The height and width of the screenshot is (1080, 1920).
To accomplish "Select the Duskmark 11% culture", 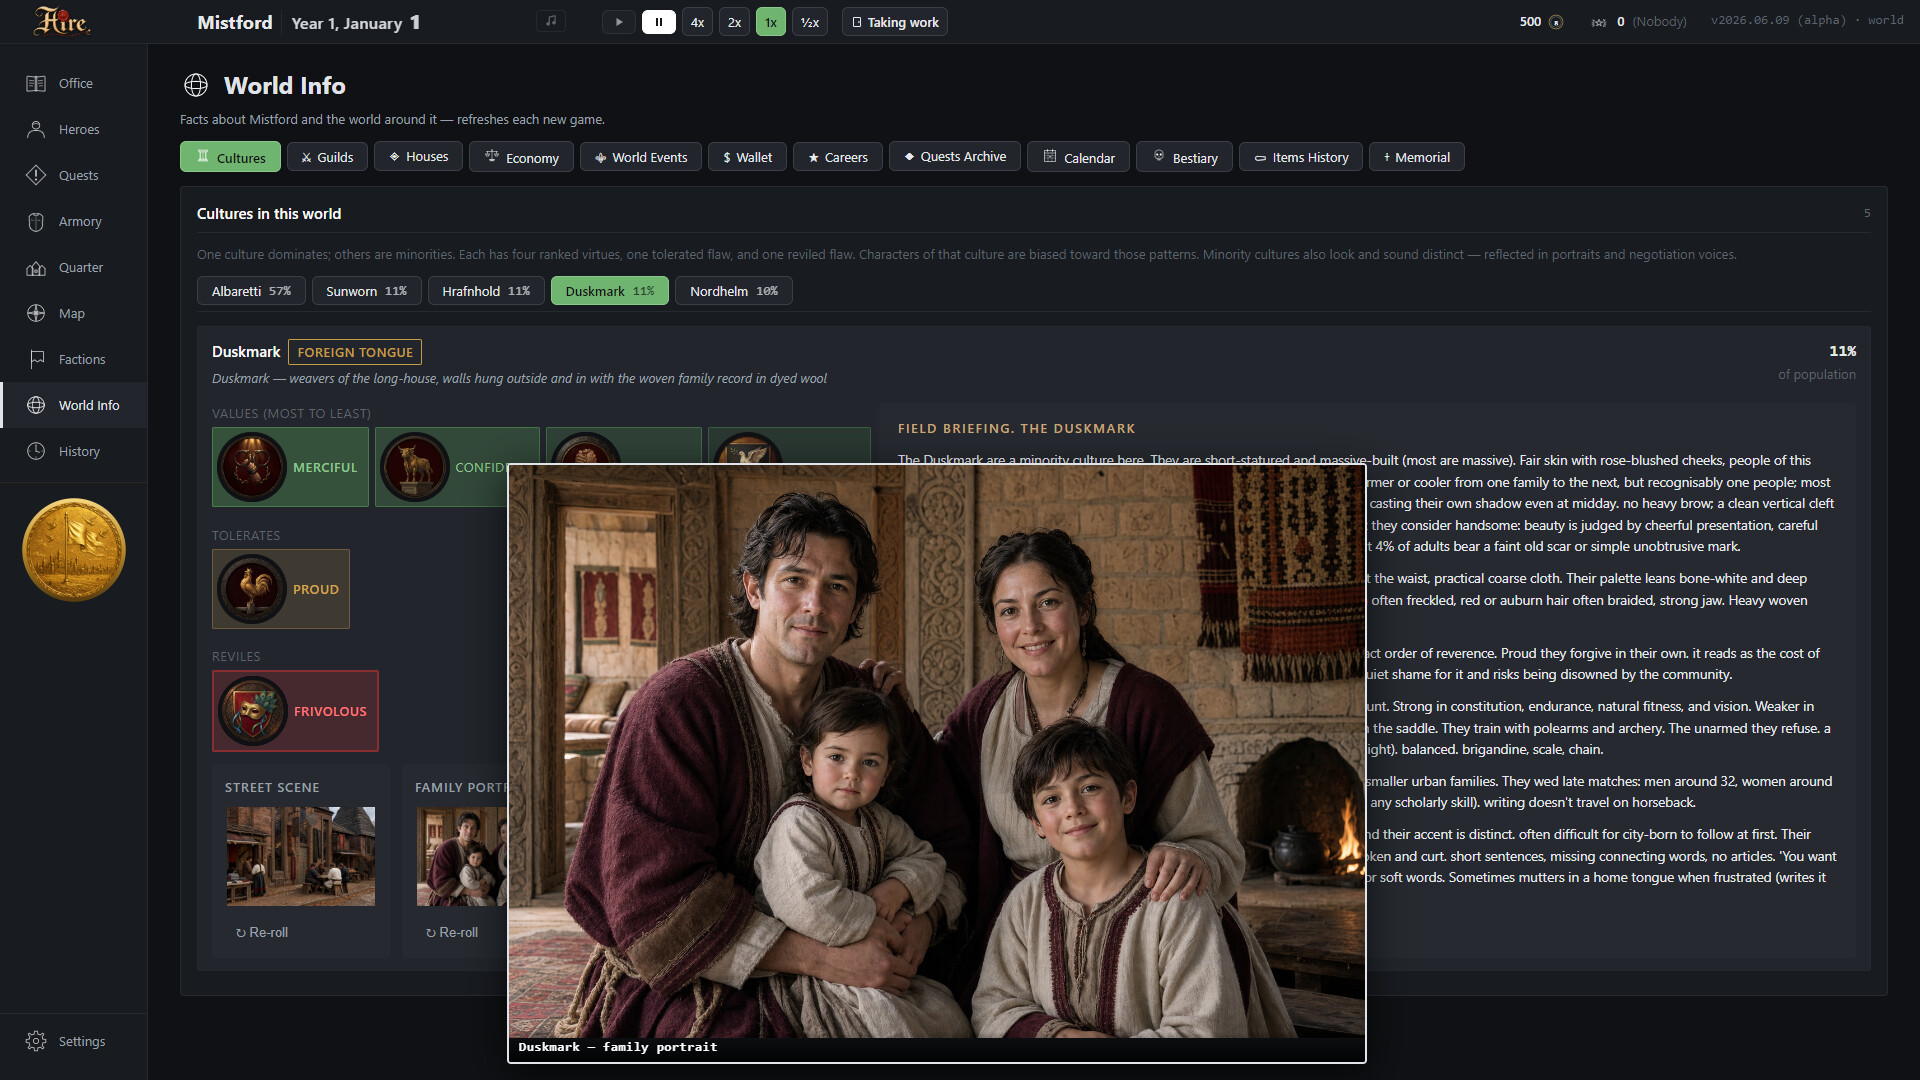I will click(610, 291).
